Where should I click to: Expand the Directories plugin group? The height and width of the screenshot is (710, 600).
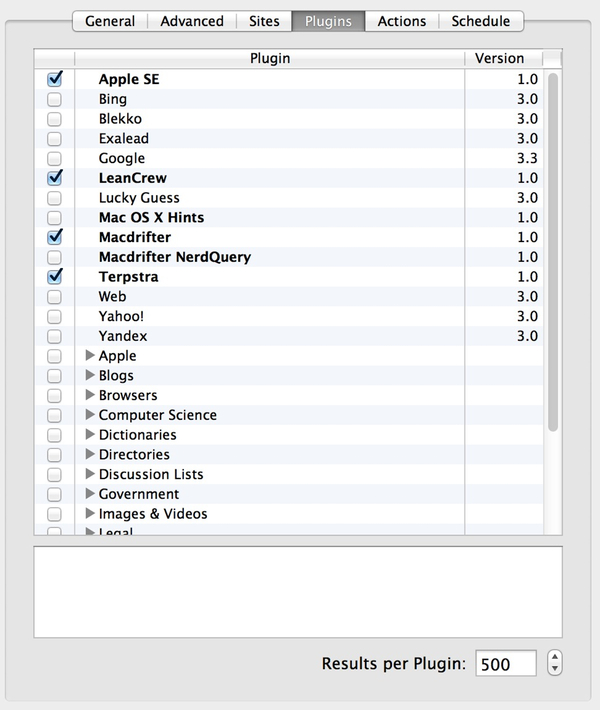click(x=90, y=454)
